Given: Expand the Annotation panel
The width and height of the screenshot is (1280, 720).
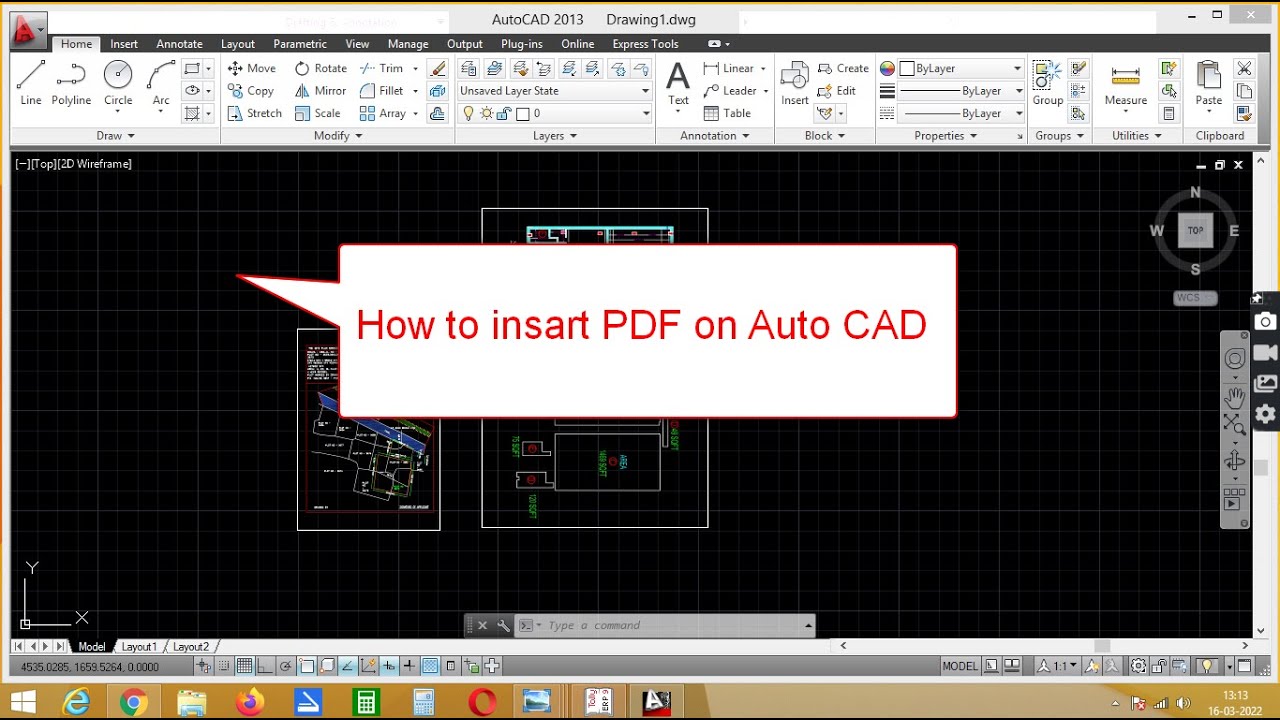Looking at the screenshot, I should 714,136.
